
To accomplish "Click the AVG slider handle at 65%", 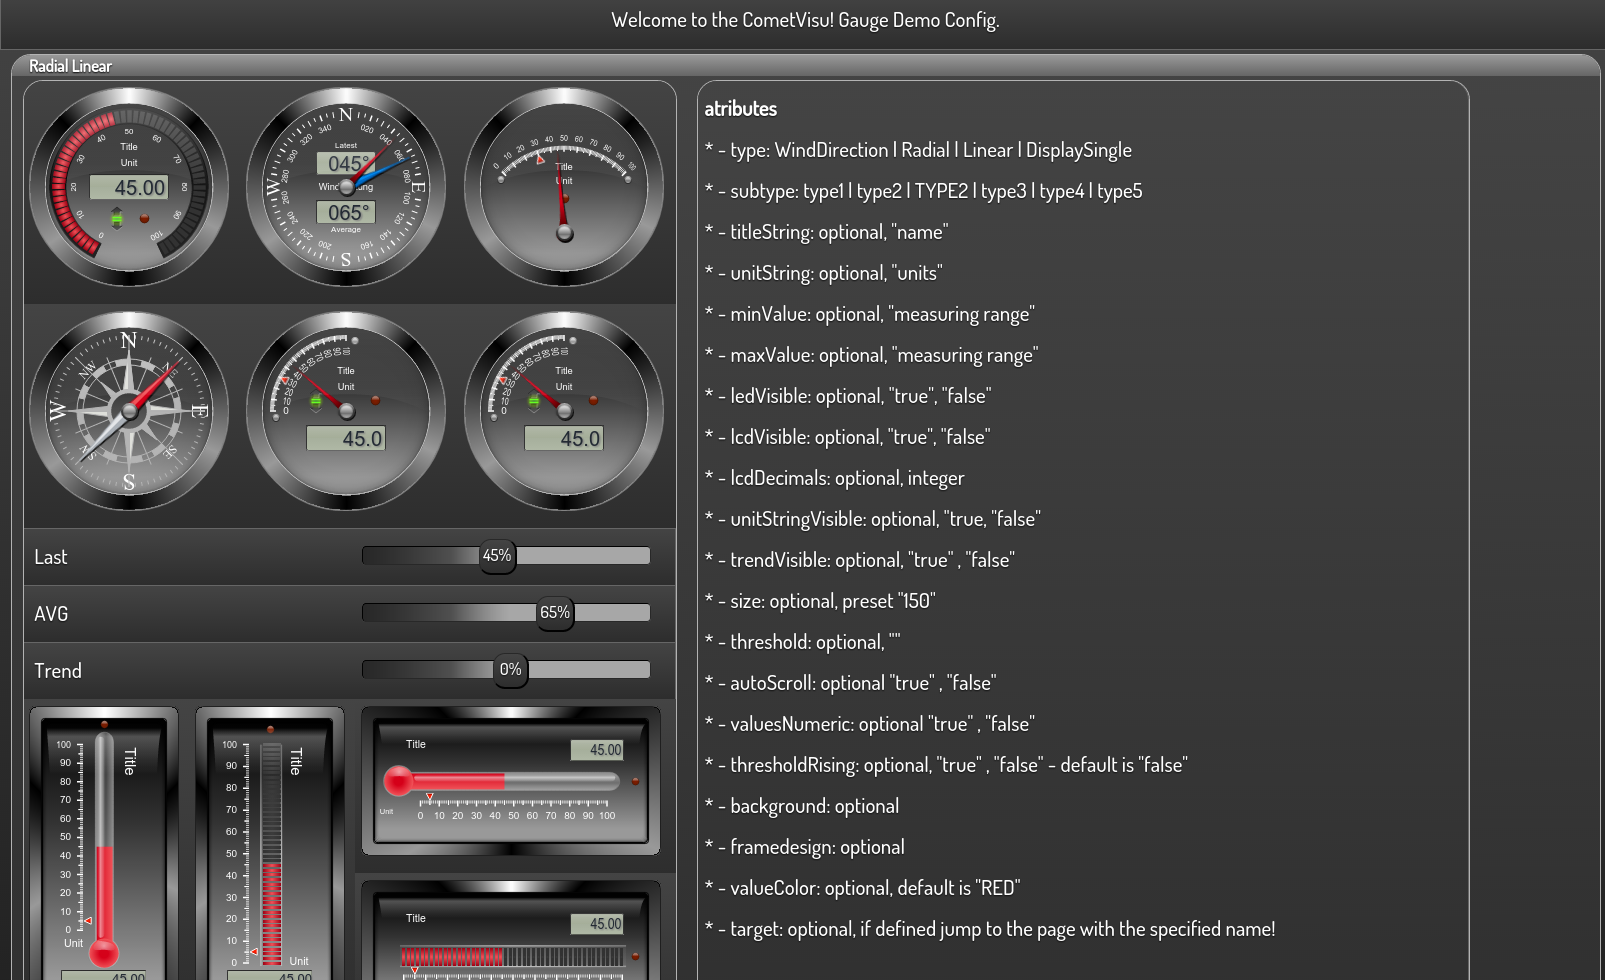I will pyautogui.click(x=555, y=613).
